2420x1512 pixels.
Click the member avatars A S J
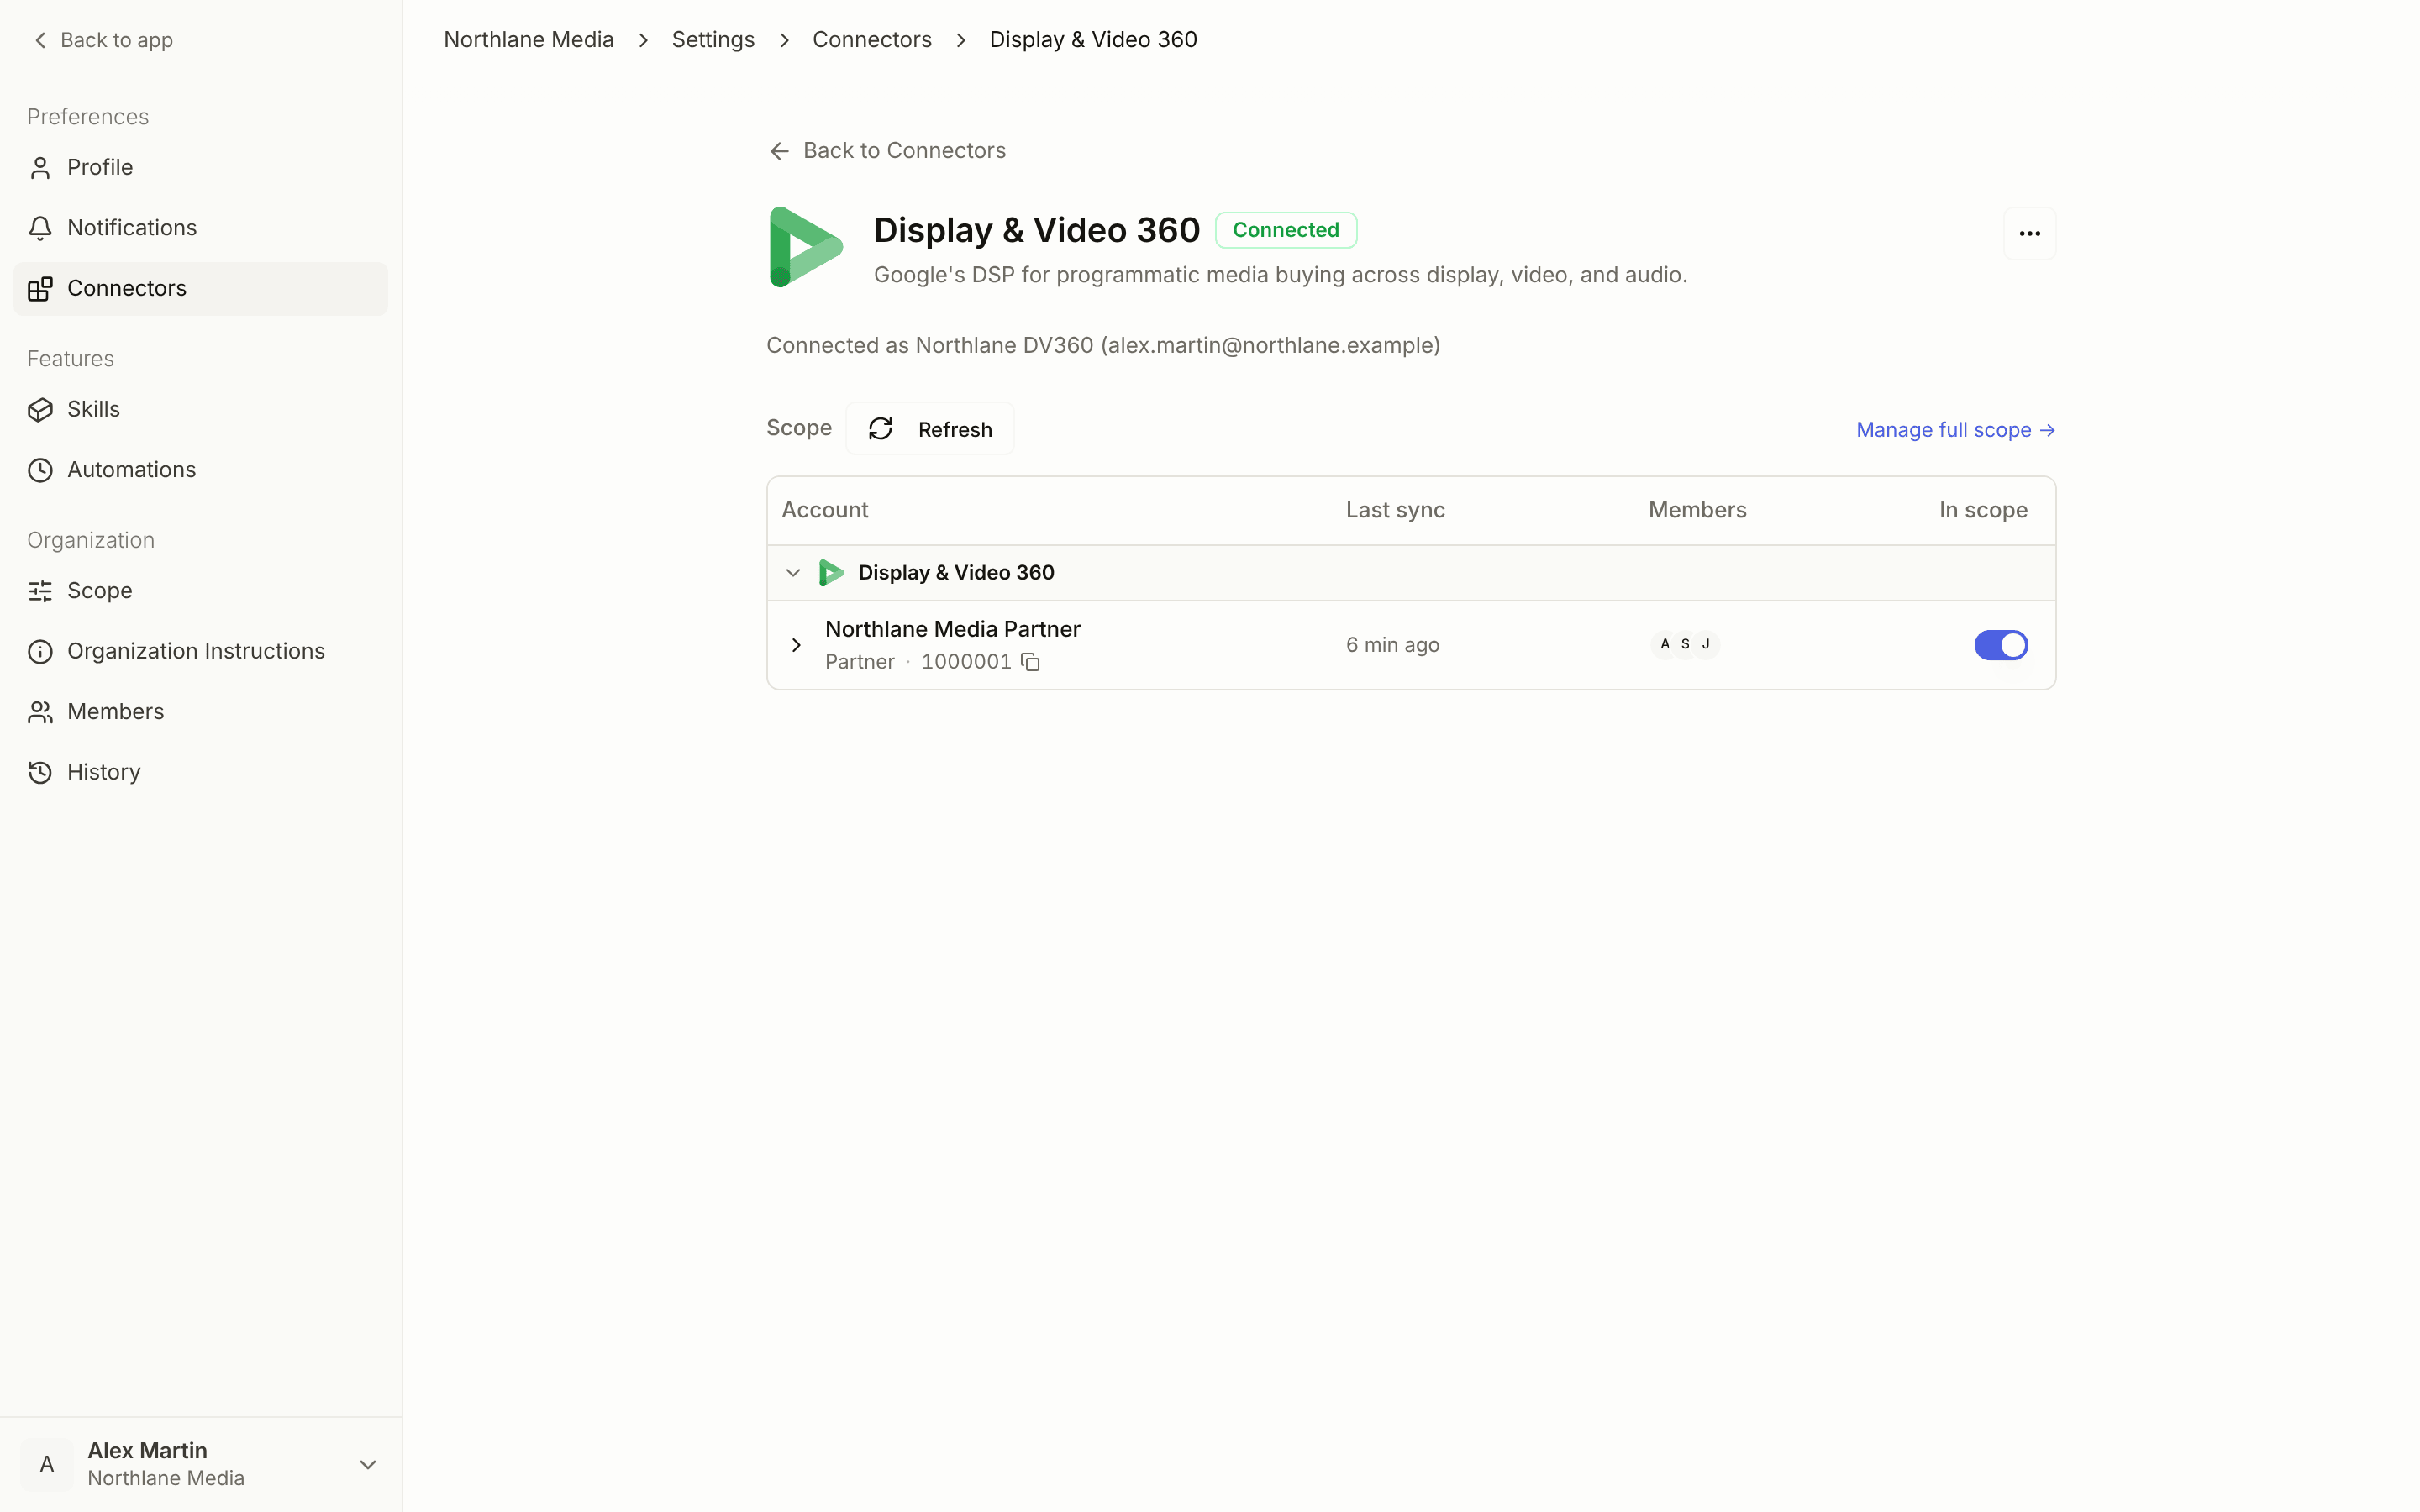pos(1685,644)
